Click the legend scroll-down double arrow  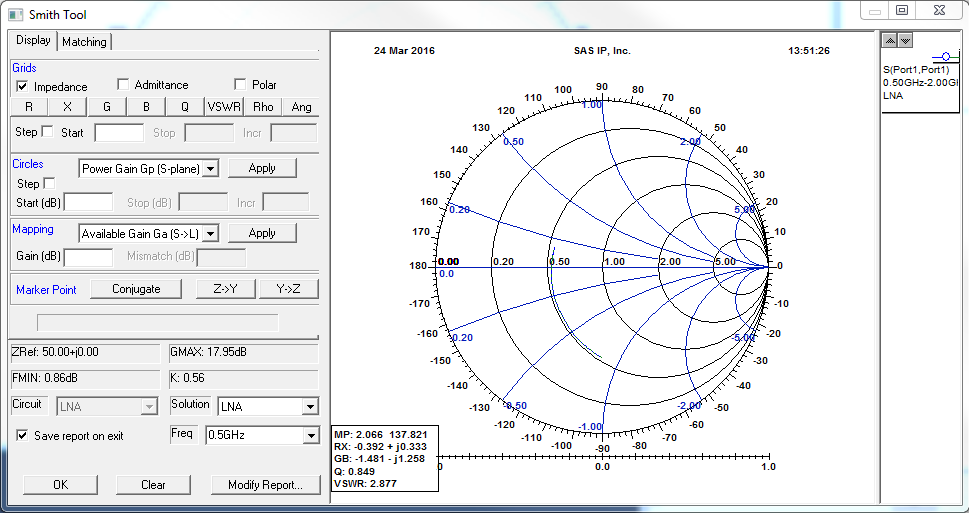coord(905,40)
